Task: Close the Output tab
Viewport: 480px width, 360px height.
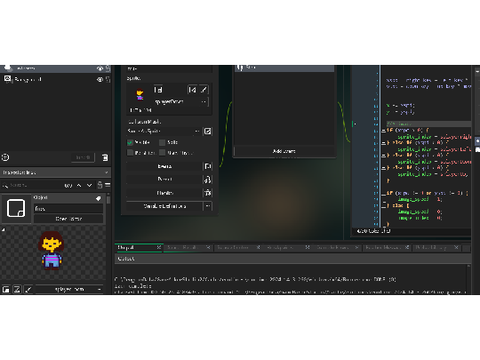Action: coord(159,247)
